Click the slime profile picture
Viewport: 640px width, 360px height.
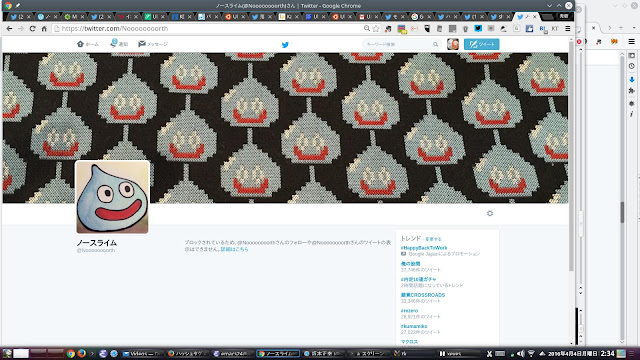tap(112, 197)
